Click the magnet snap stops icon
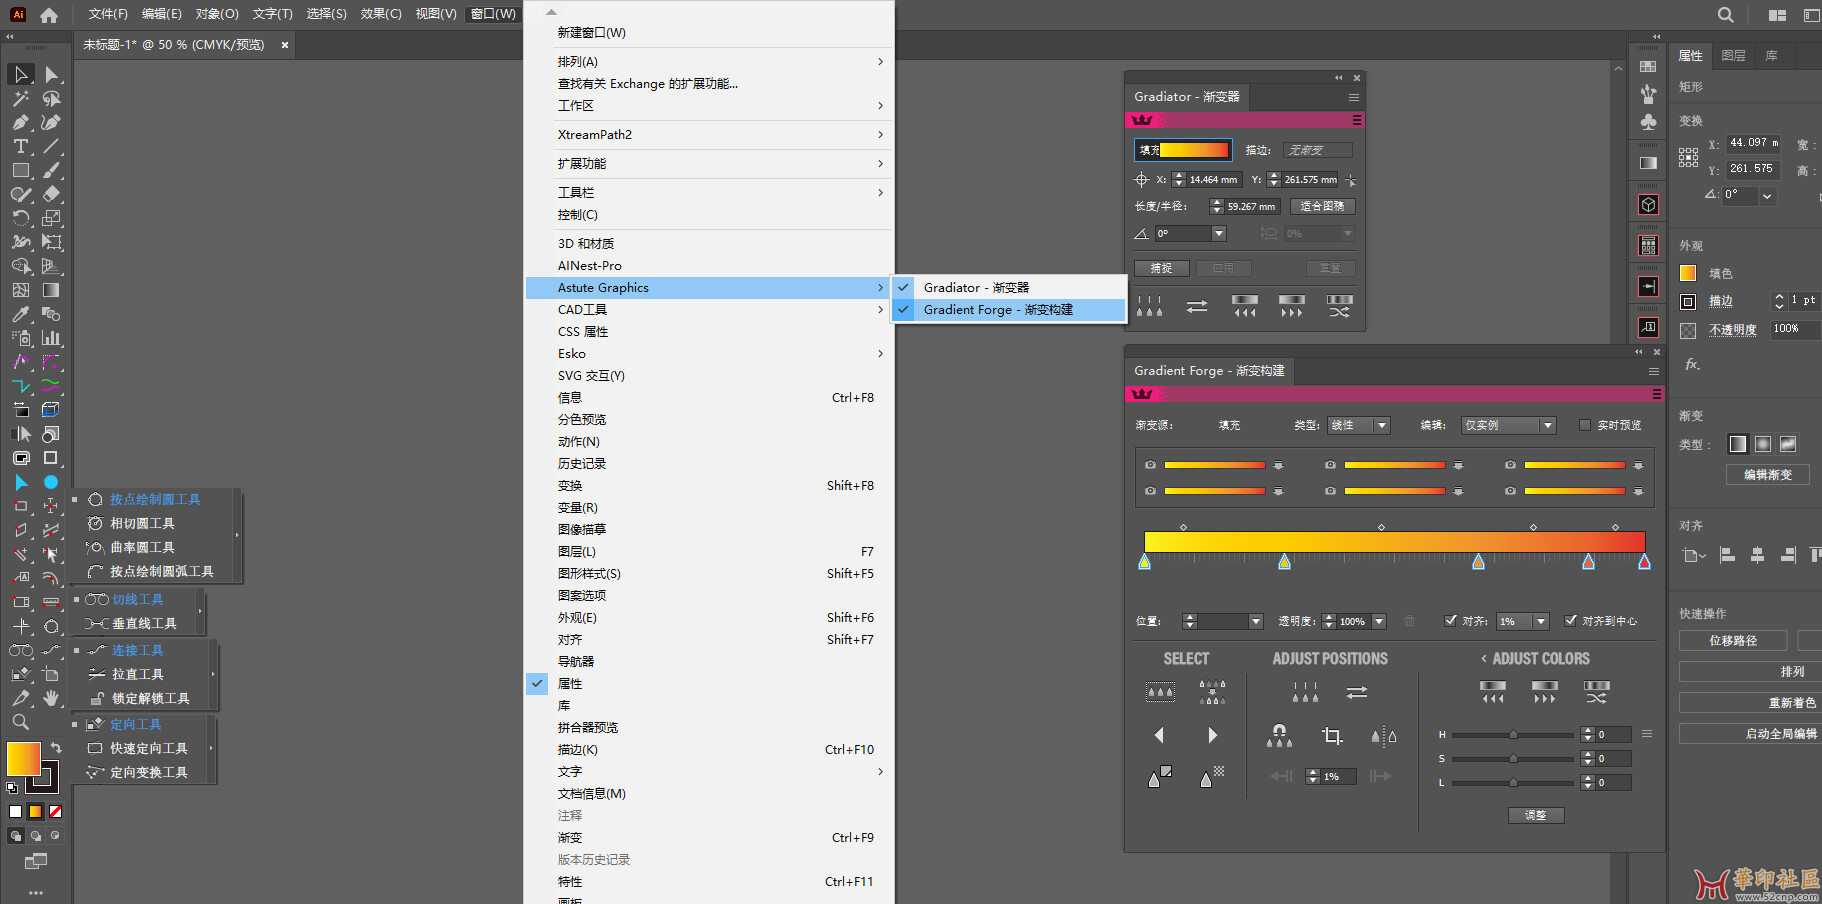Screen dimensions: 1822x904 (1279, 736)
